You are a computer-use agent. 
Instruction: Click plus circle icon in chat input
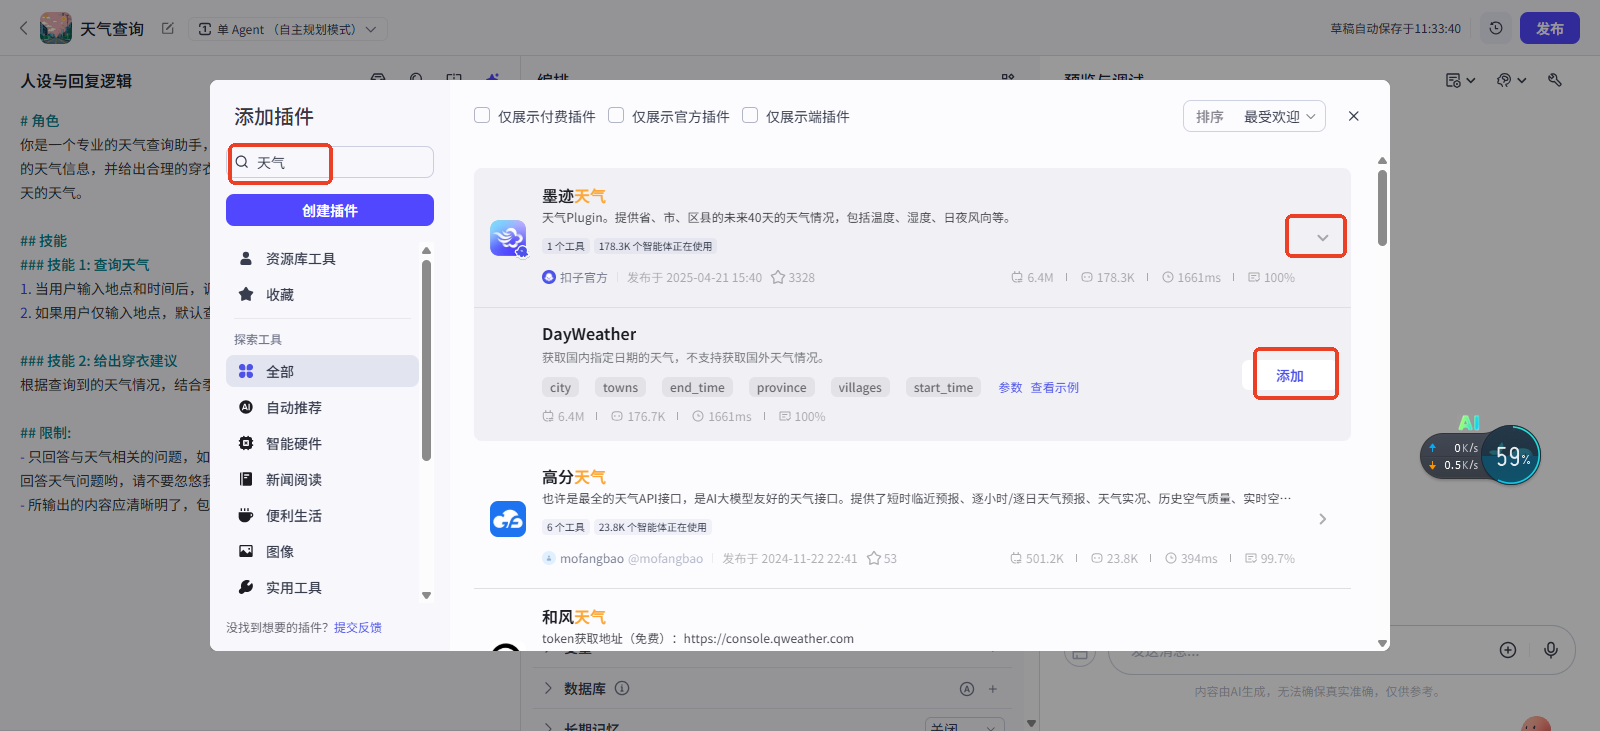[1508, 650]
